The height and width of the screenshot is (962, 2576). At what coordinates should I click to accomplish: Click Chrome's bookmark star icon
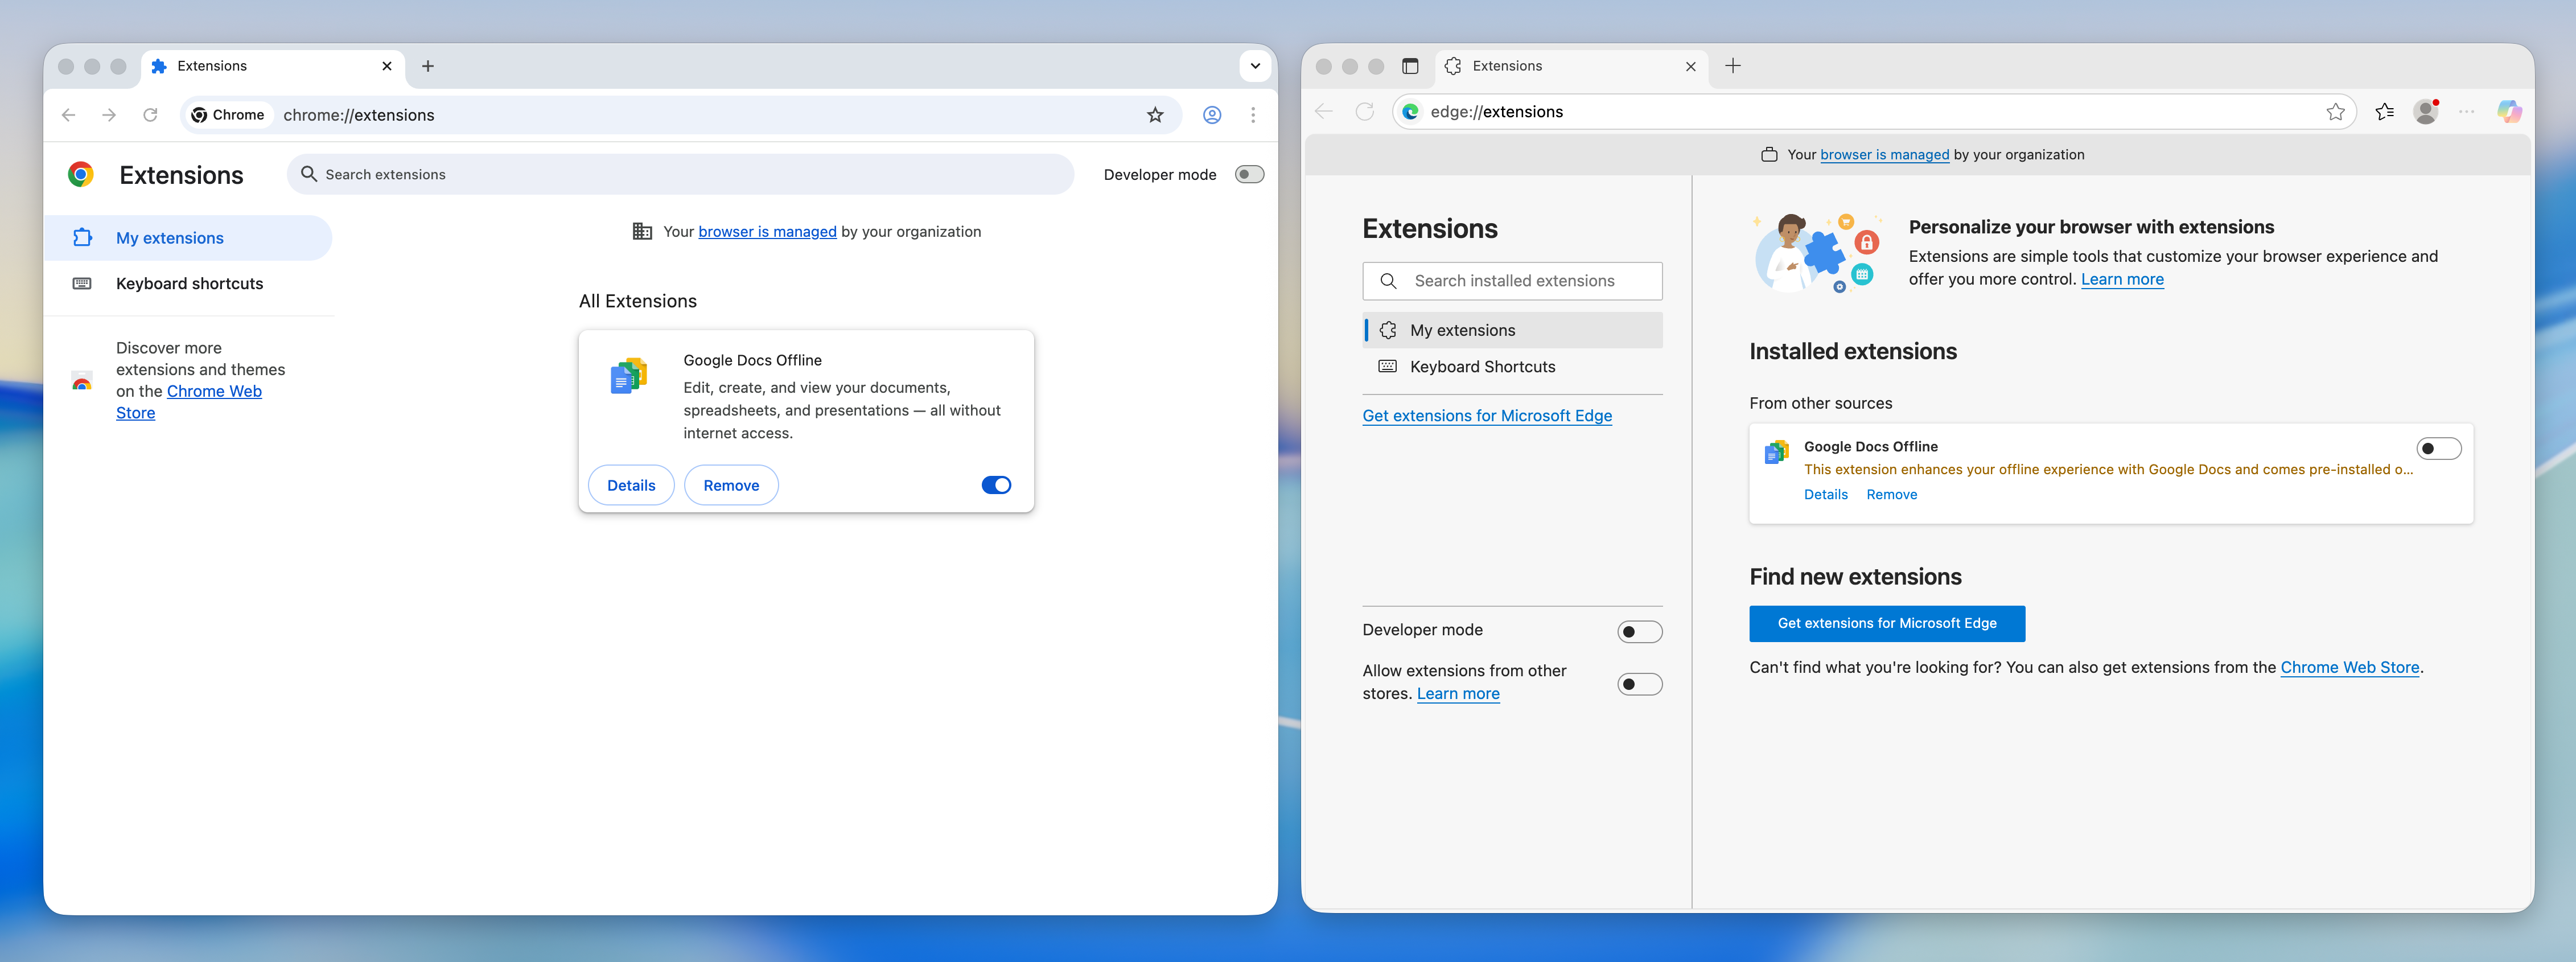click(x=1155, y=115)
